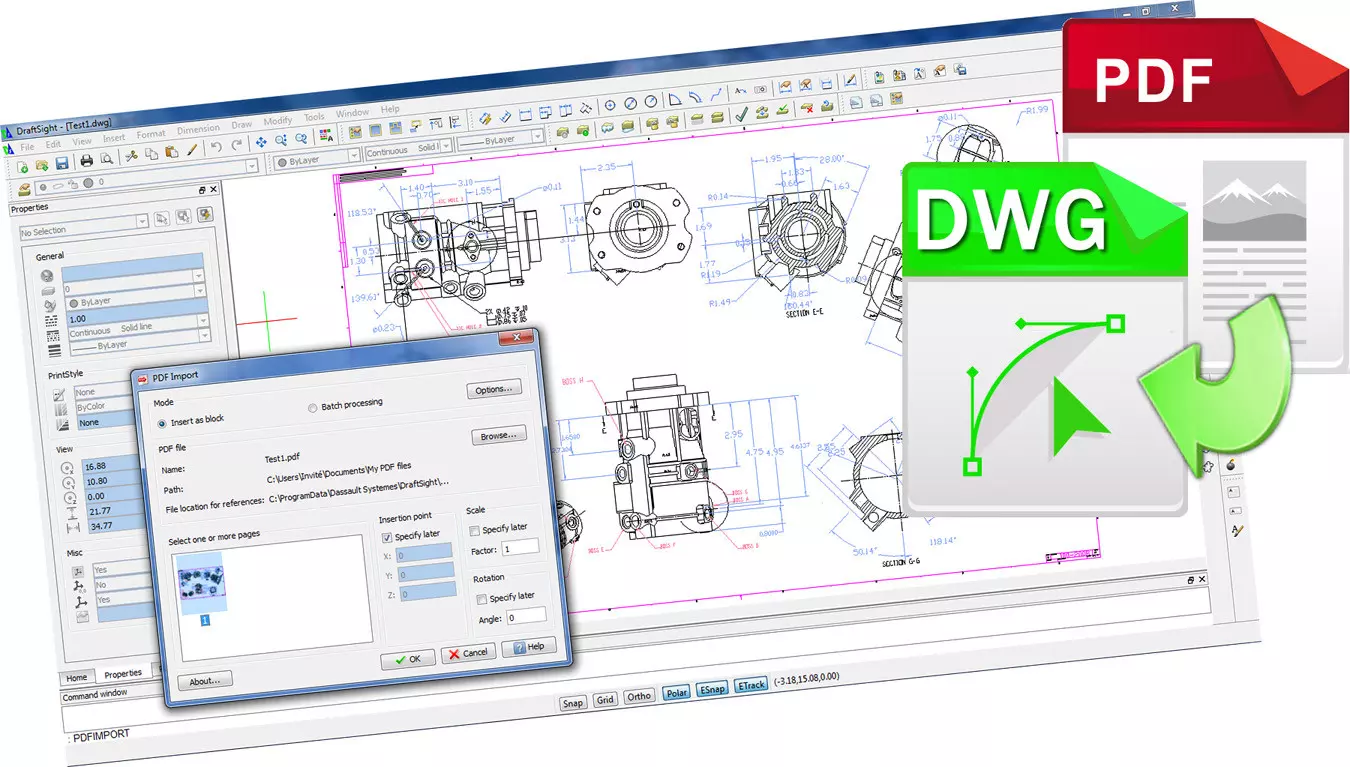
Task: Click the green checkmark toolbar icon
Action: pyautogui.click(x=741, y=115)
